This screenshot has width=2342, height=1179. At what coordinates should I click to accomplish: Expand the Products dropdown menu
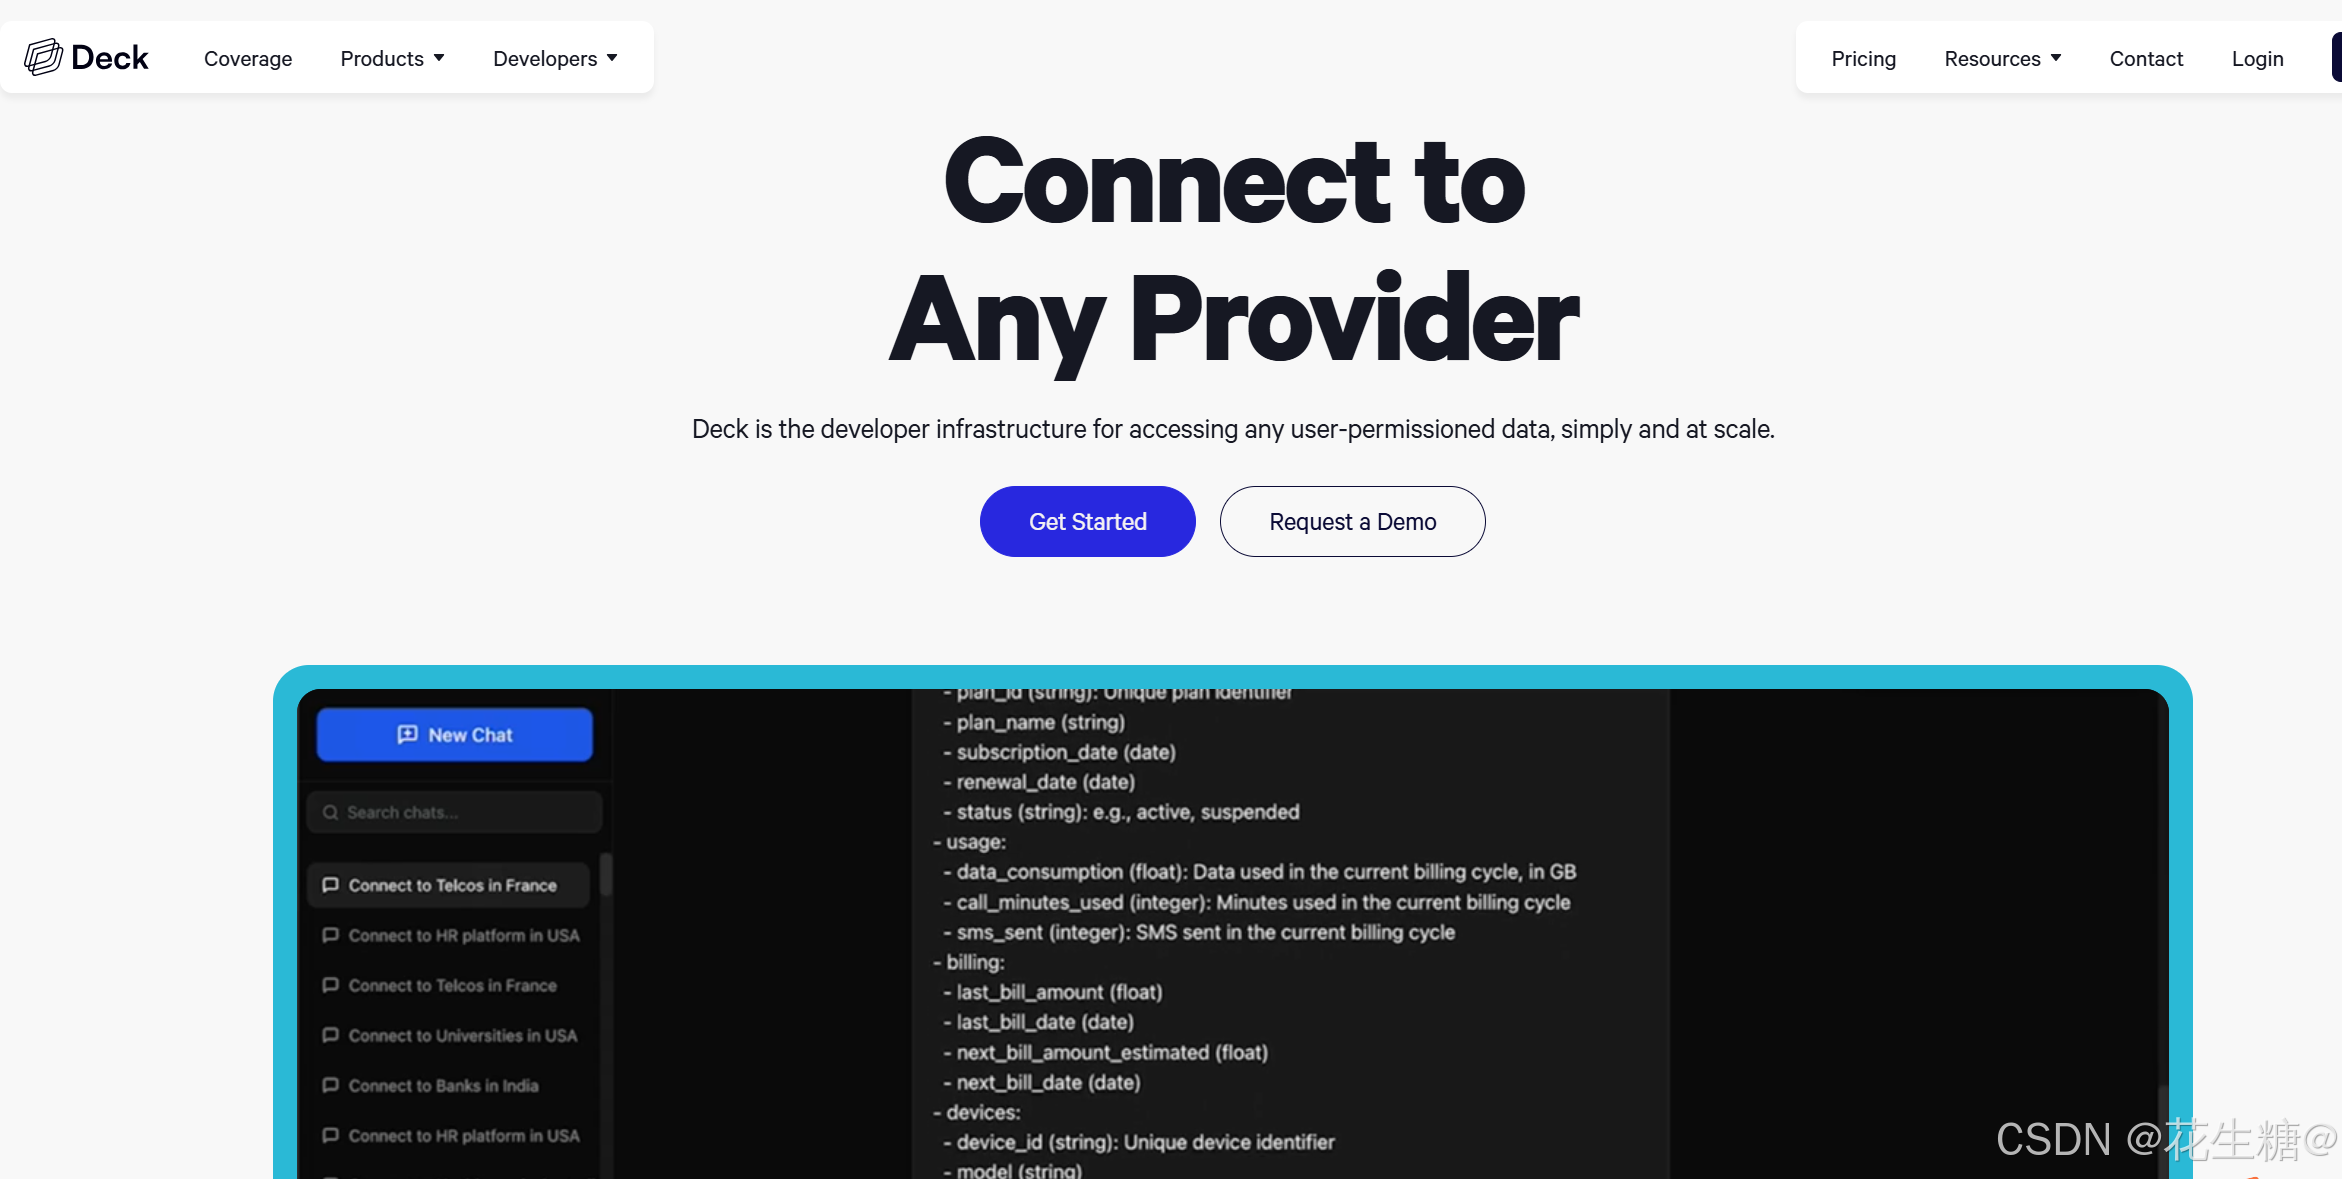[x=393, y=59]
